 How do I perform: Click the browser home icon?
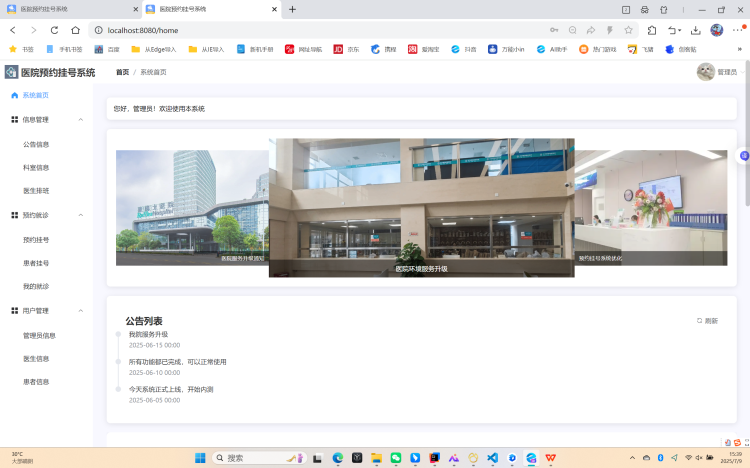tap(75, 30)
